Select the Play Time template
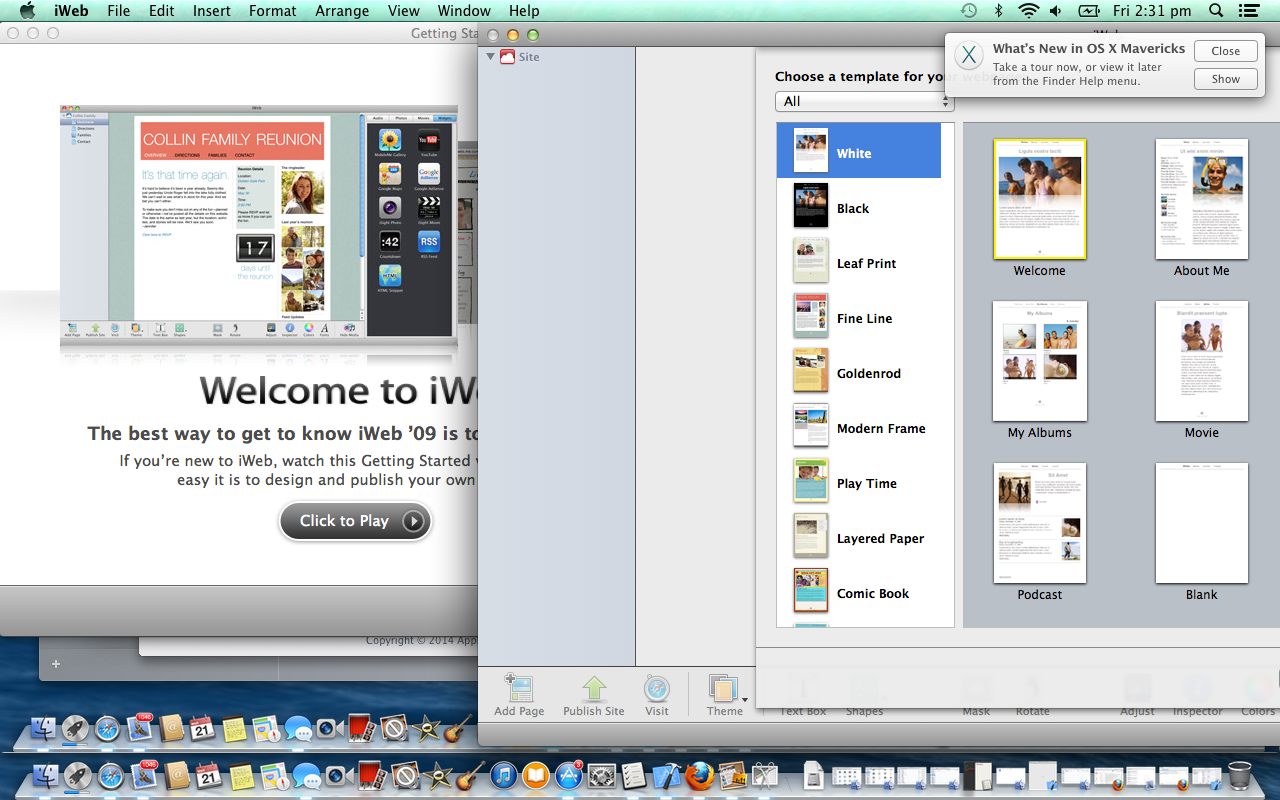1280x800 pixels. coord(859,481)
